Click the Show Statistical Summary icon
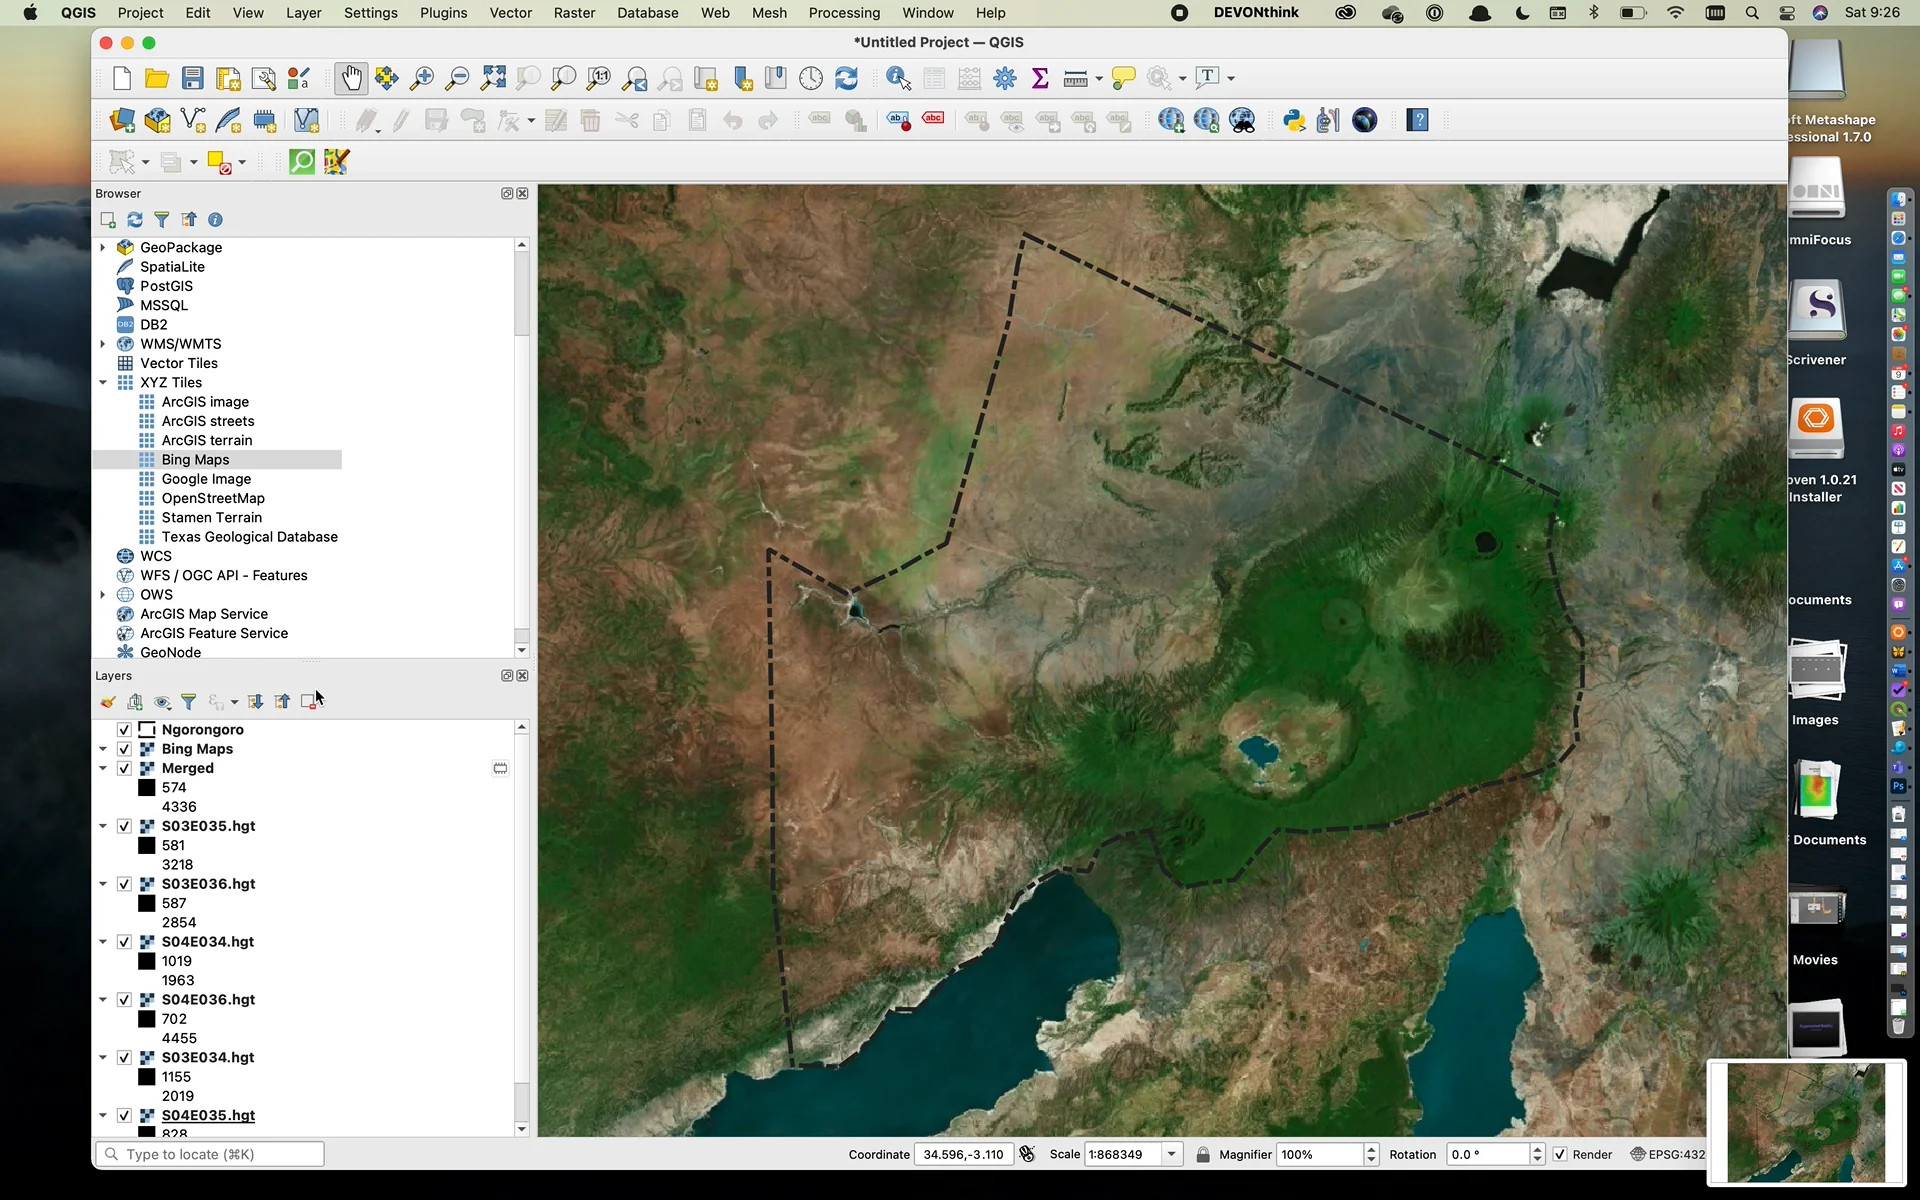 coord(1040,78)
